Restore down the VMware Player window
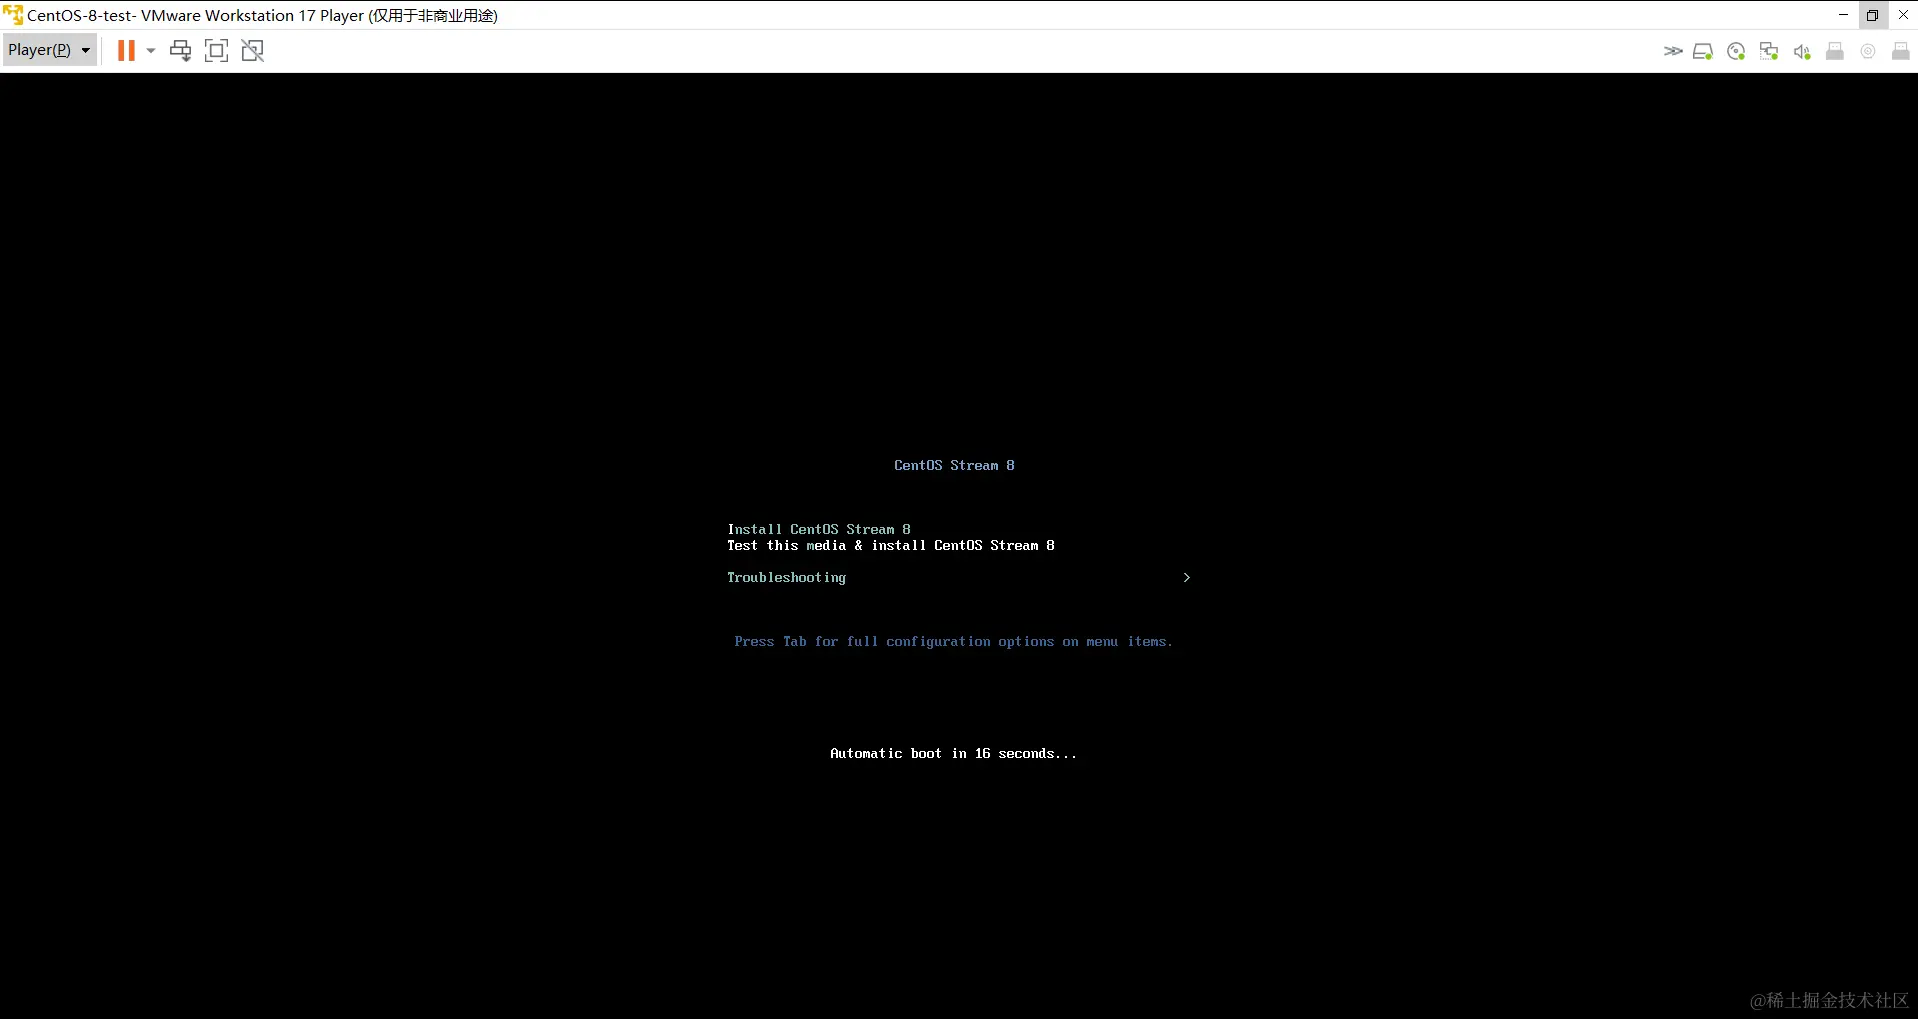The width and height of the screenshot is (1918, 1019). pos(1872,15)
